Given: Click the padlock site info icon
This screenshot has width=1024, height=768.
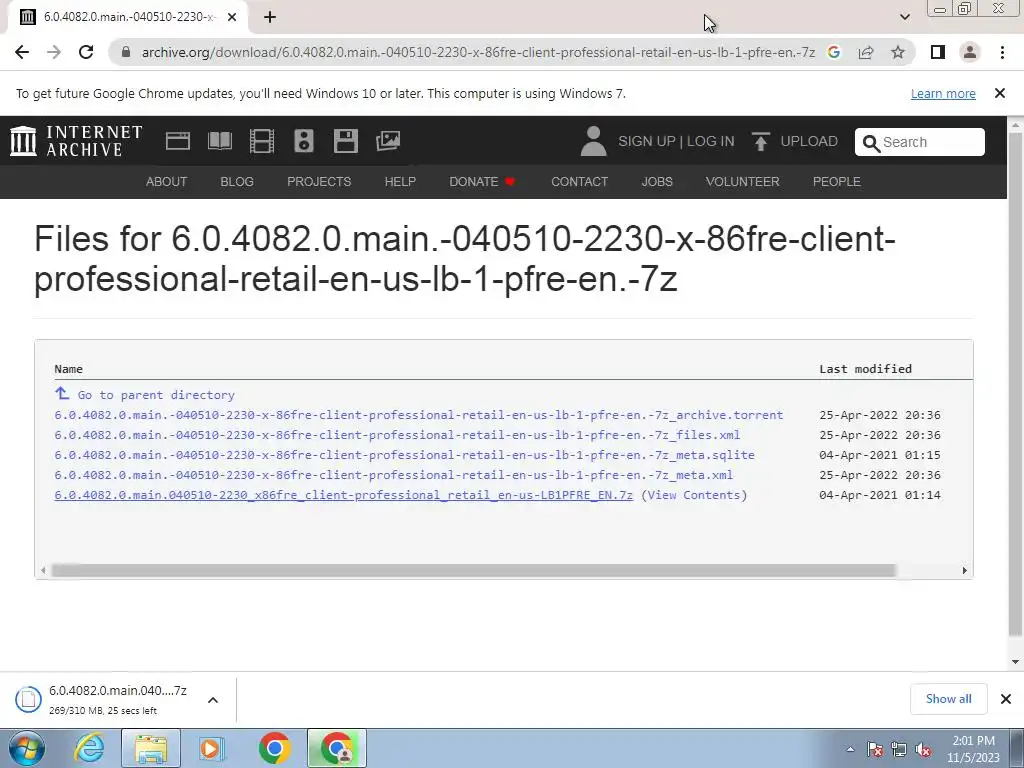Looking at the screenshot, I should tap(126, 52).
